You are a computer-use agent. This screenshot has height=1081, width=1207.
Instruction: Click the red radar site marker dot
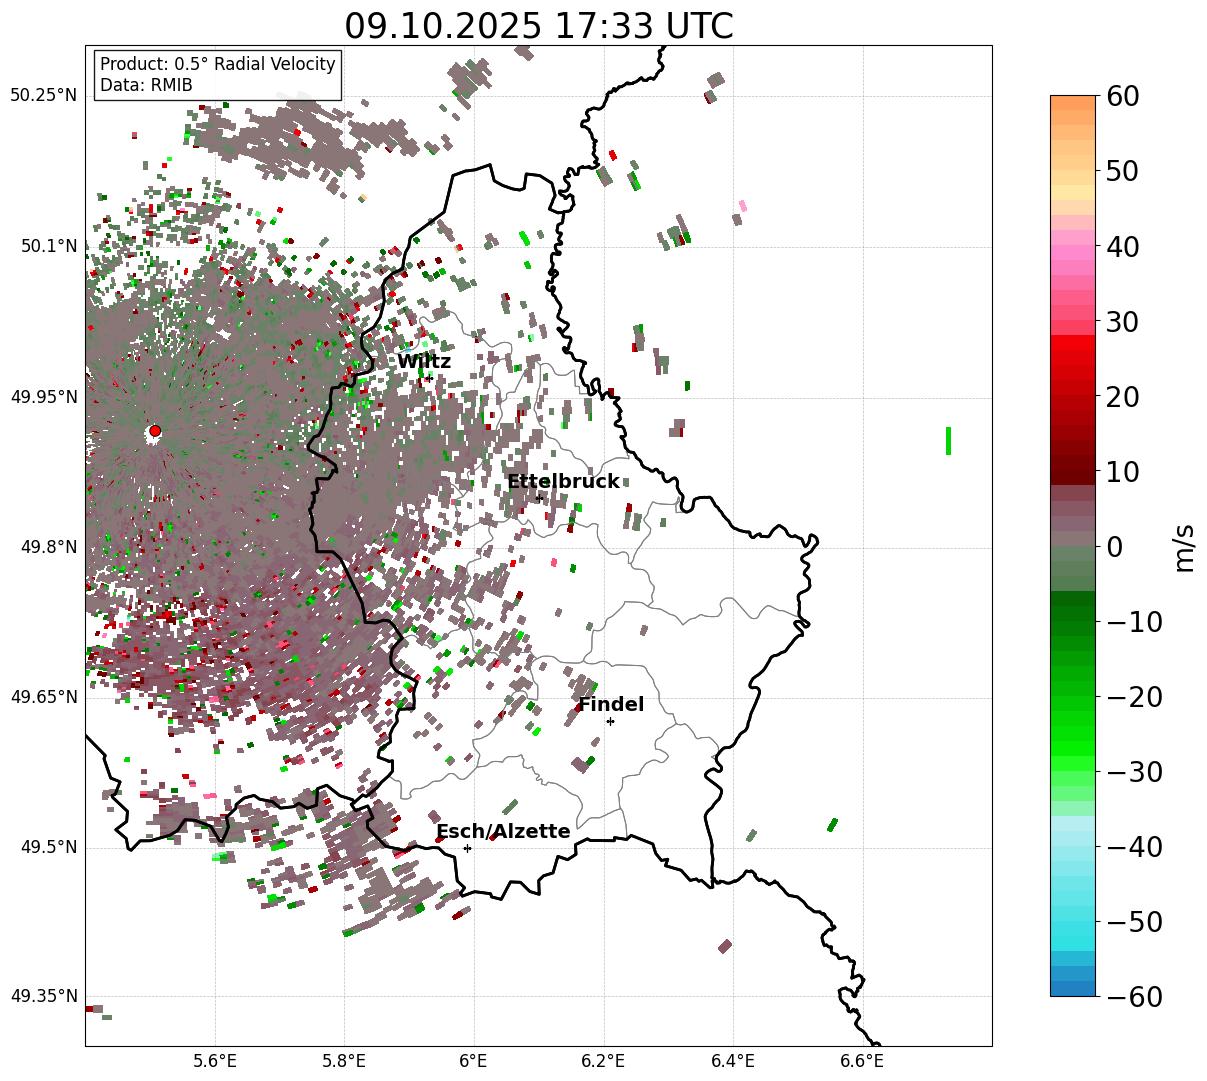tap(155, 431)
